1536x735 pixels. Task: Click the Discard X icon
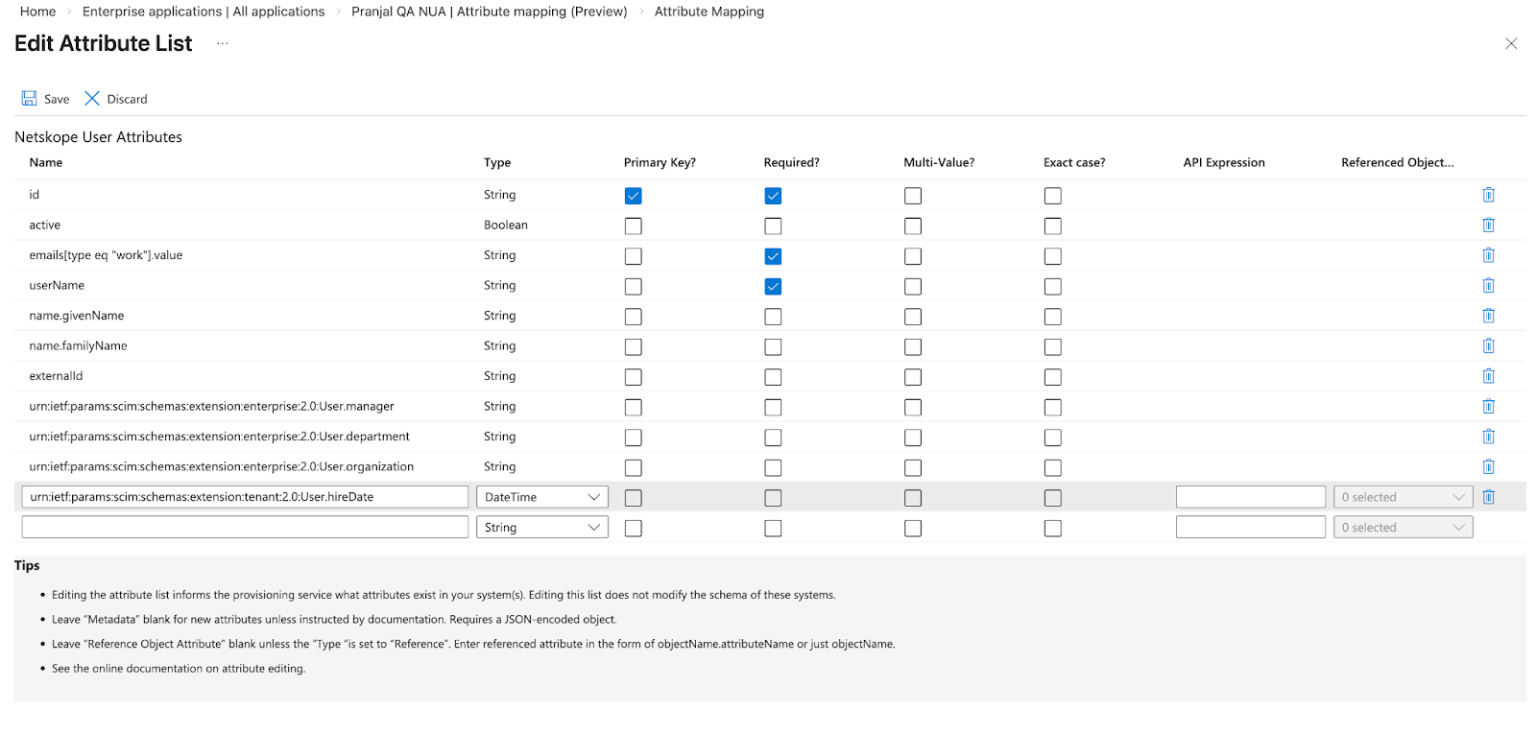pyautogui.click(x=92, y=98)
